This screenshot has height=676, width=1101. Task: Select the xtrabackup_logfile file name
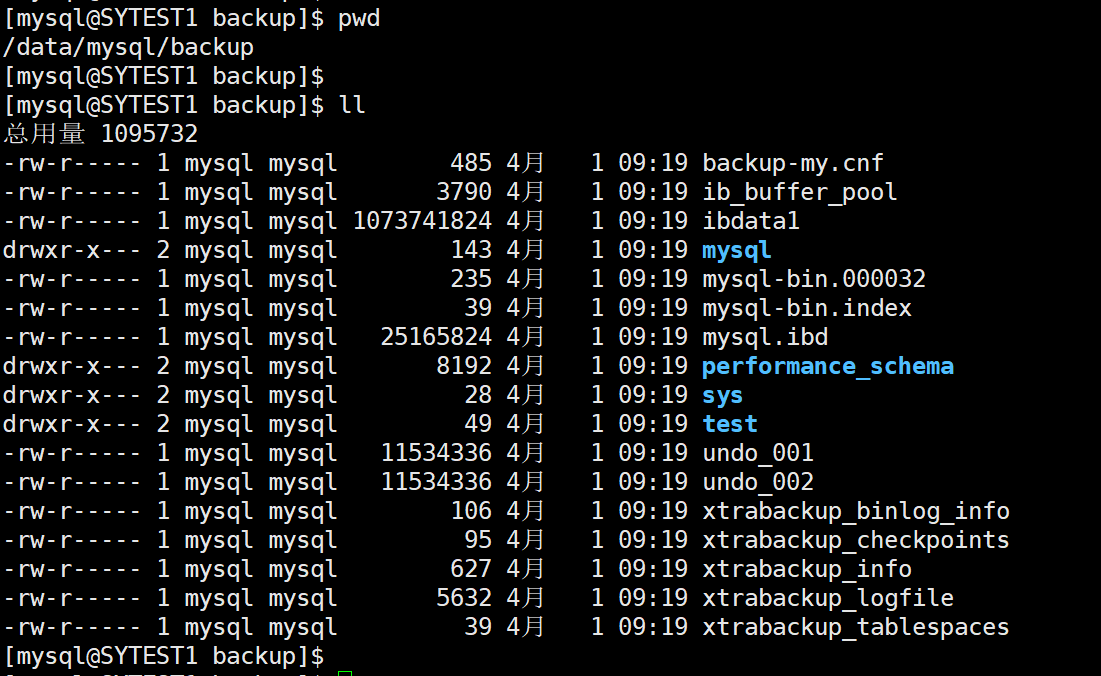[828, 597]
